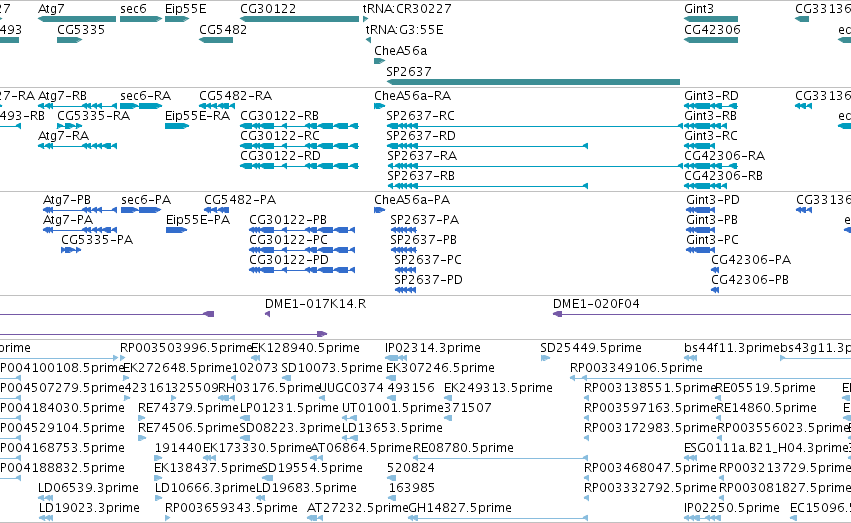Select the CG5335-RA transcript label
This screenshot has width=851, height=523.
93,116
